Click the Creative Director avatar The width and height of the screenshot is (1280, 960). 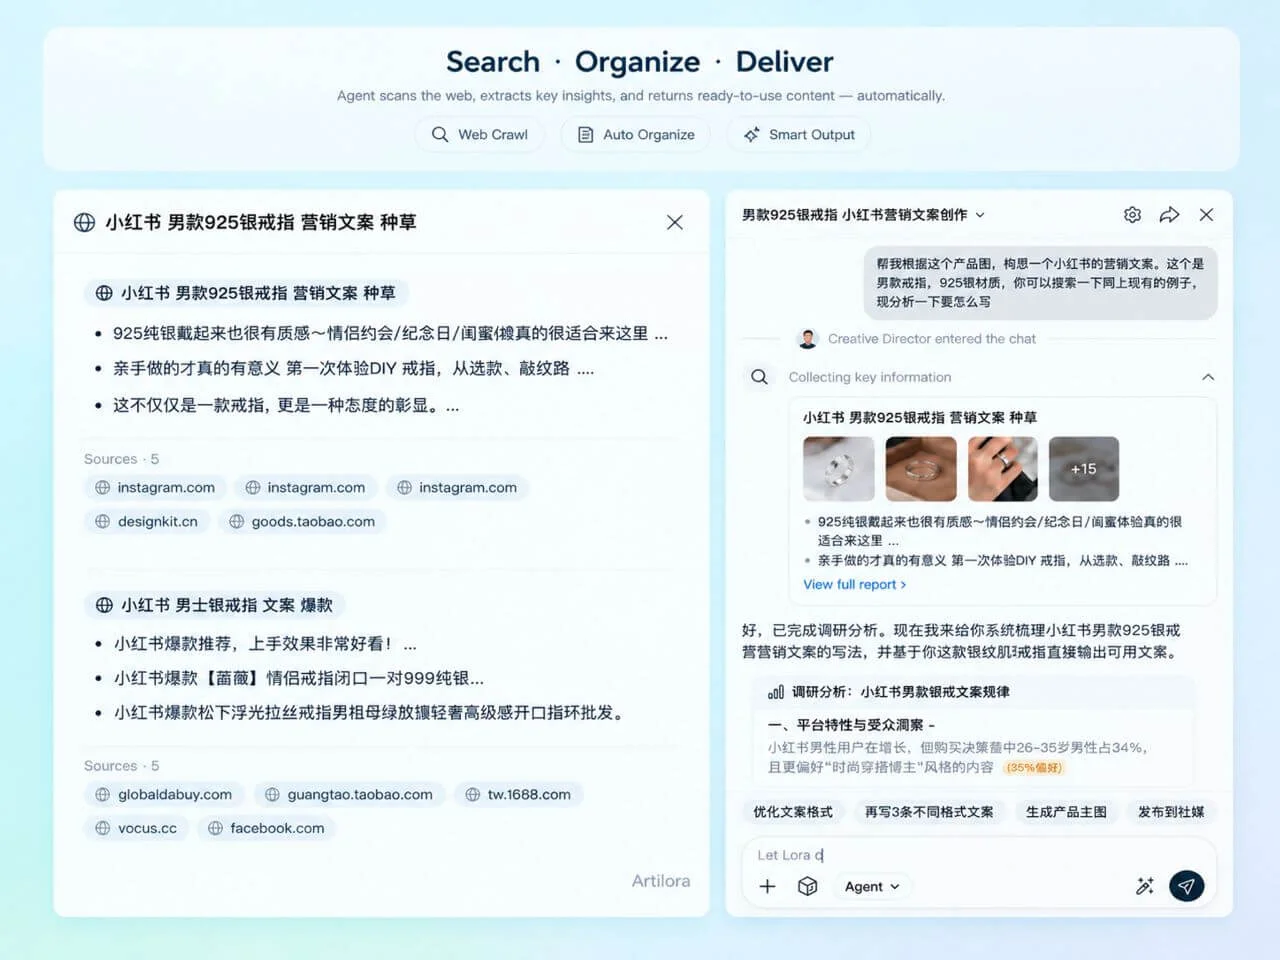point(808,339)
